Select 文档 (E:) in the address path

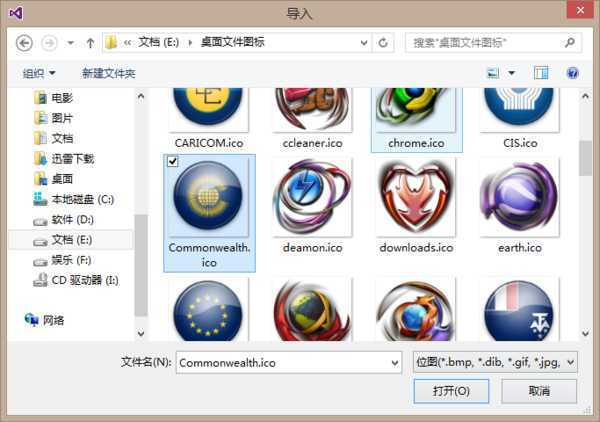[158, 42]
